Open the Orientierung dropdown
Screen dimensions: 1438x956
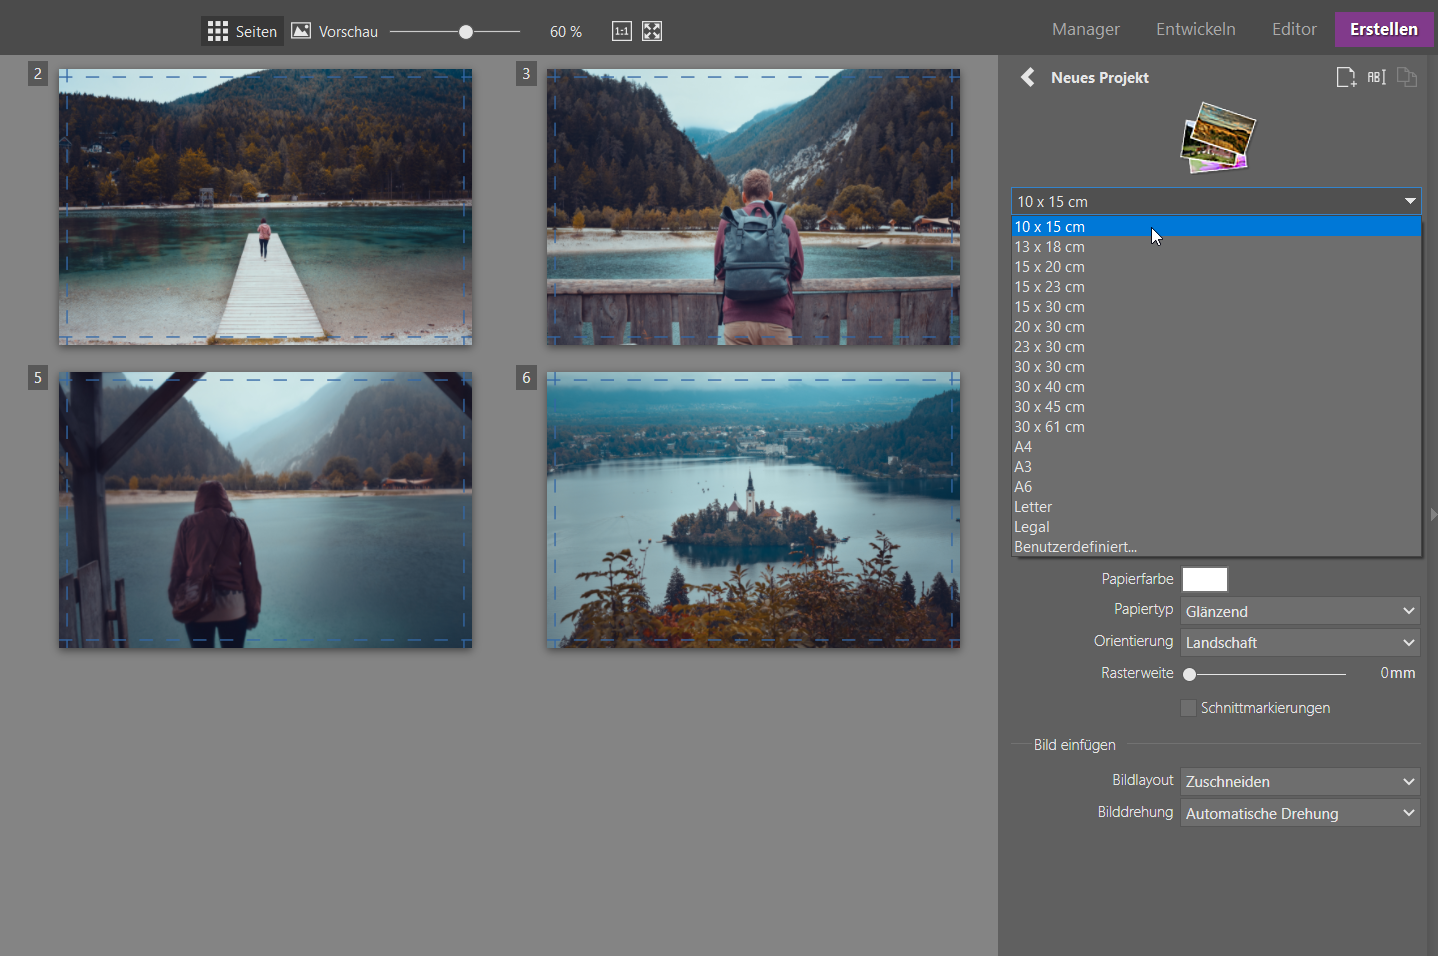click(x=1300, y=642)
